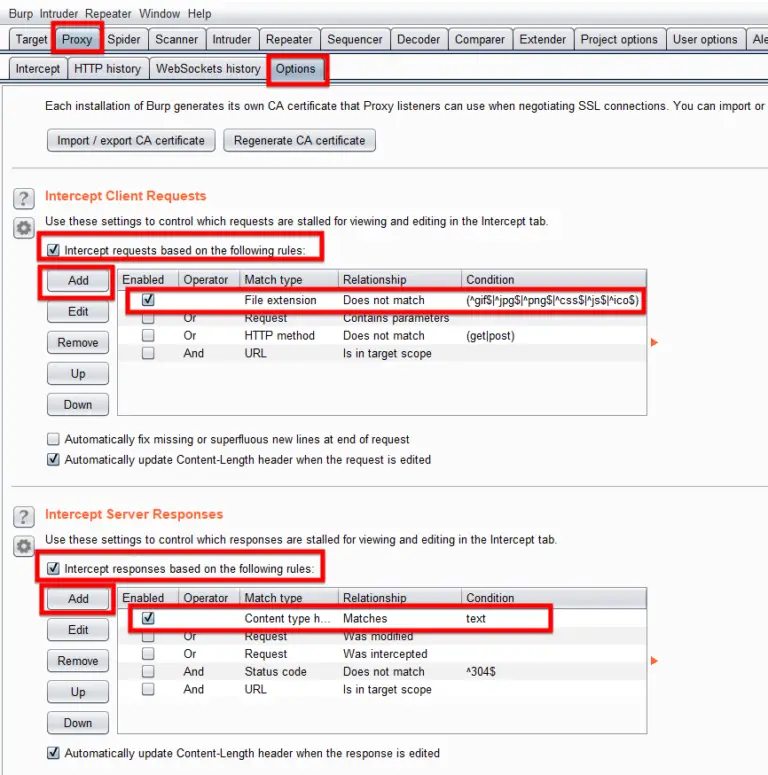Open help for Intercept Client Requests
768x775 pixels.
[x=23, y=199]
